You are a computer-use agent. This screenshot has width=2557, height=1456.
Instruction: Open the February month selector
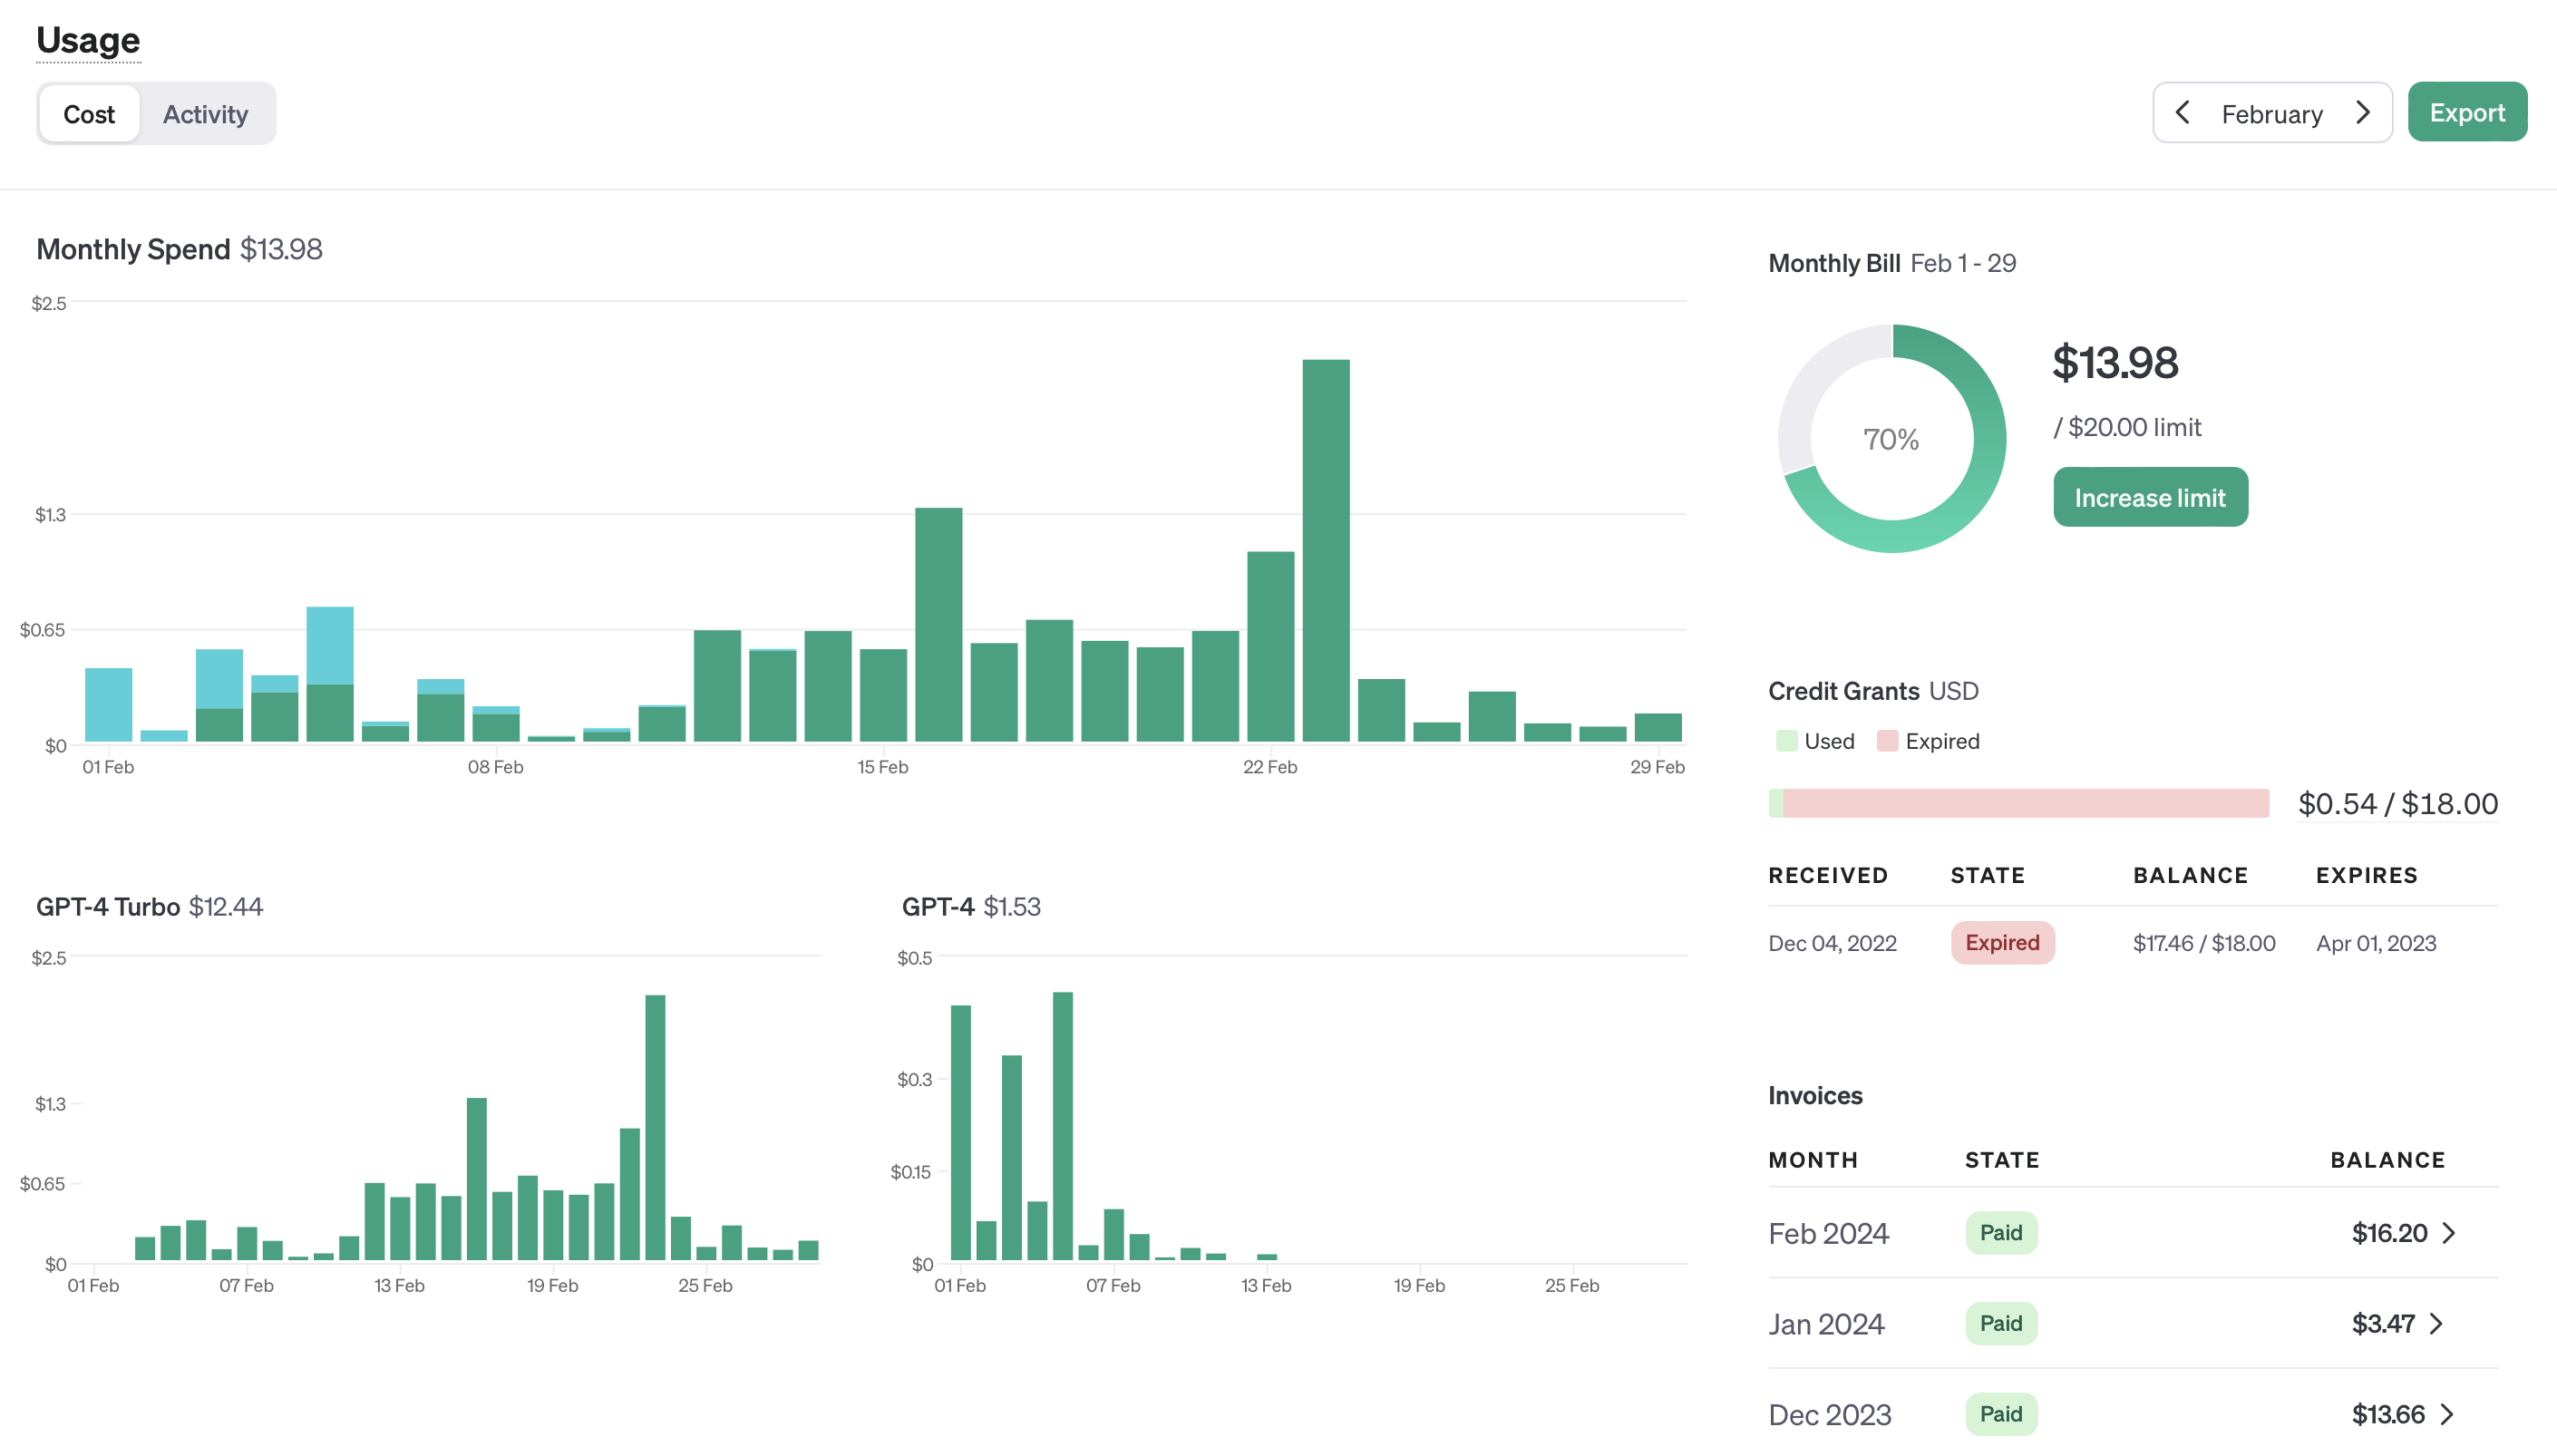coord(2271,114)
